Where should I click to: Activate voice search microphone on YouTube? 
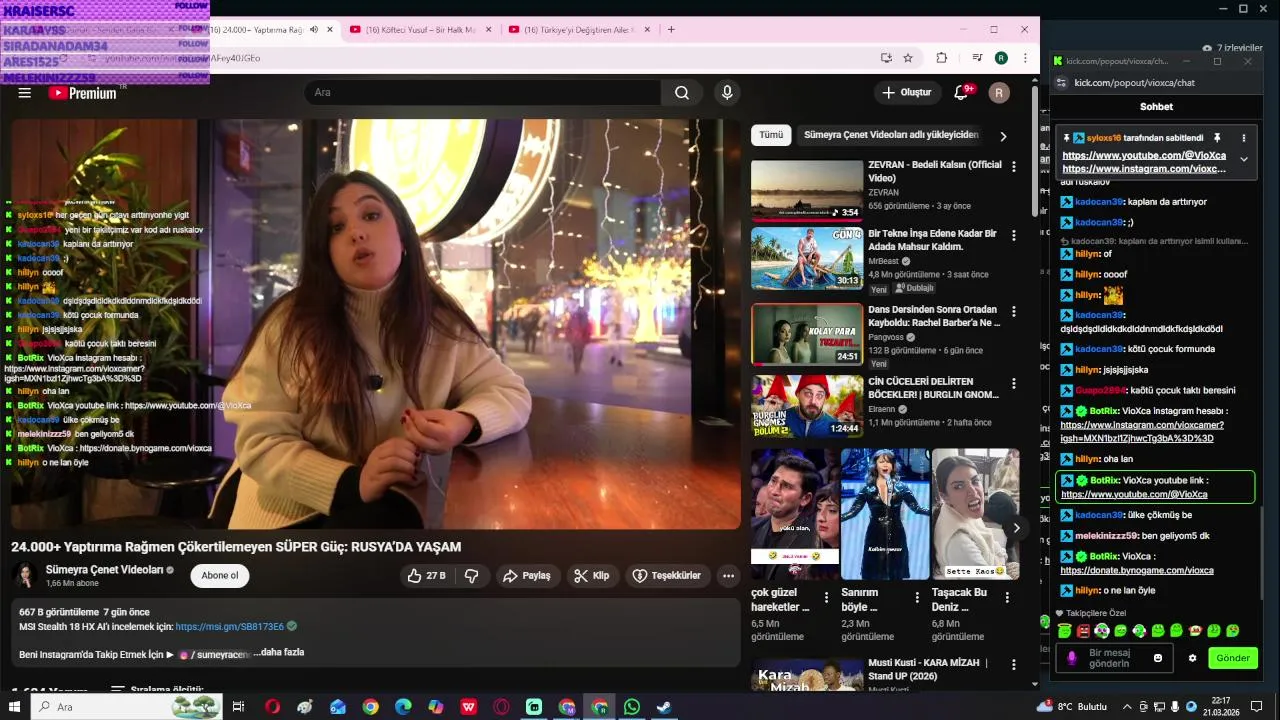click(x=727, y=93)
